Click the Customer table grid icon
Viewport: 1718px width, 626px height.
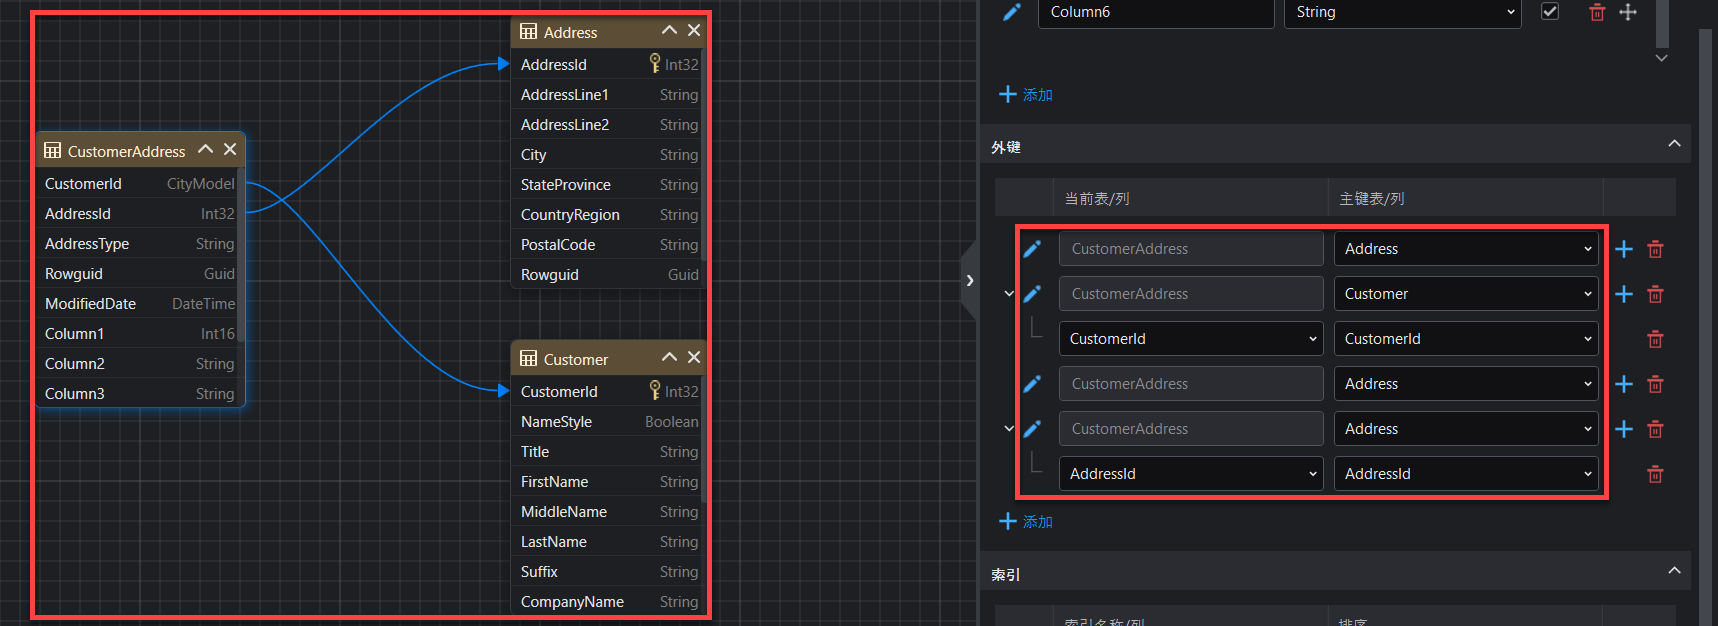pos(529,359)
